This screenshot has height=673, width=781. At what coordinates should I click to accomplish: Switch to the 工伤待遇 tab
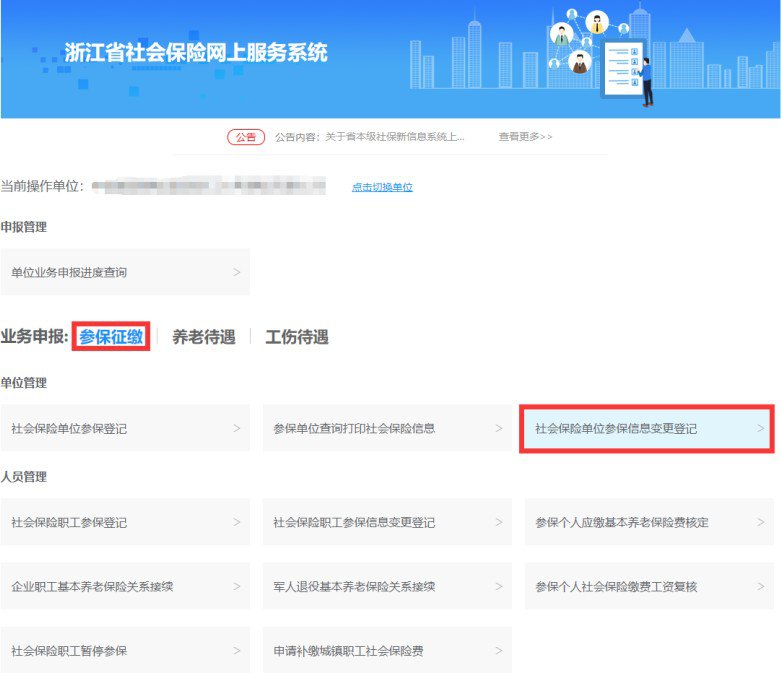(x=296, y=337)
